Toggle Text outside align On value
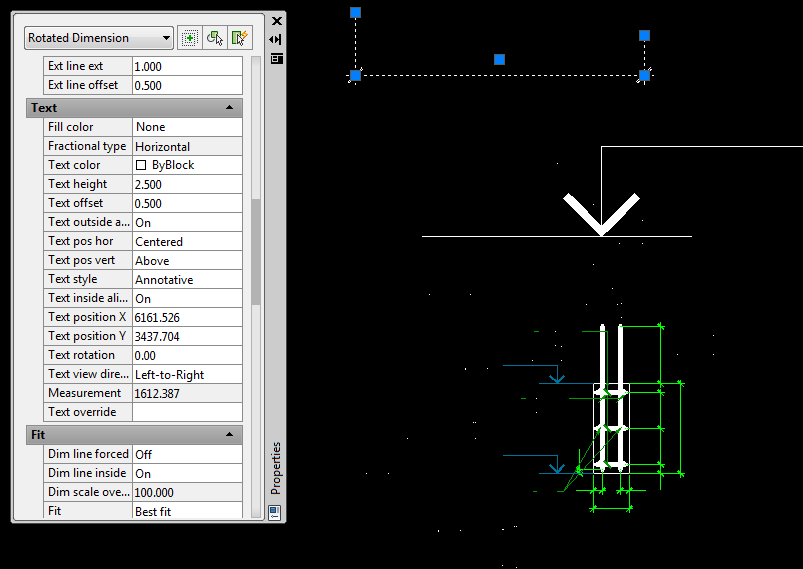803x569 pixels. coord(187,222)
